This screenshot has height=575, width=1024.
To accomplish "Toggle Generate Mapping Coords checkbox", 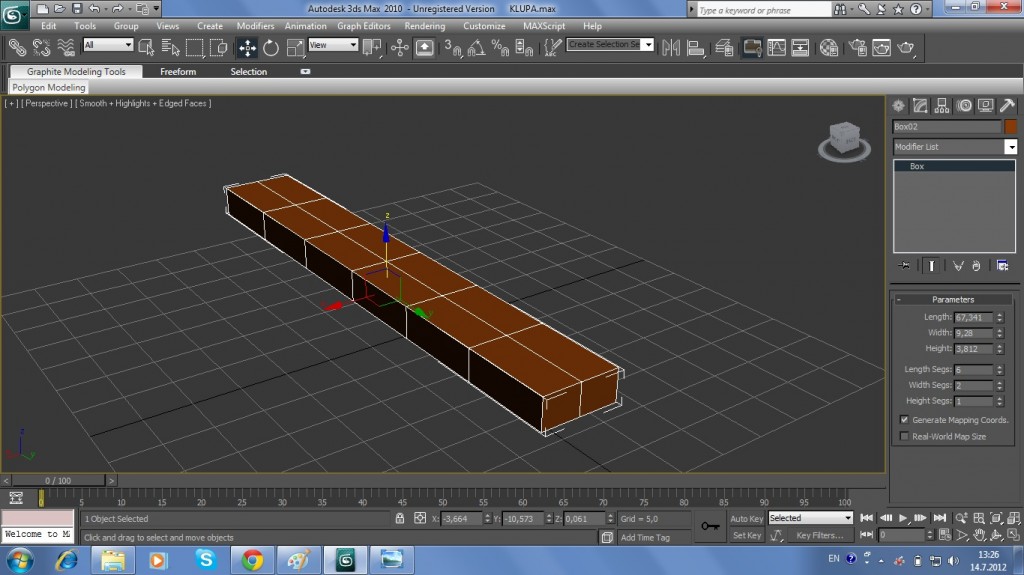I will click(x=904, y=419).
